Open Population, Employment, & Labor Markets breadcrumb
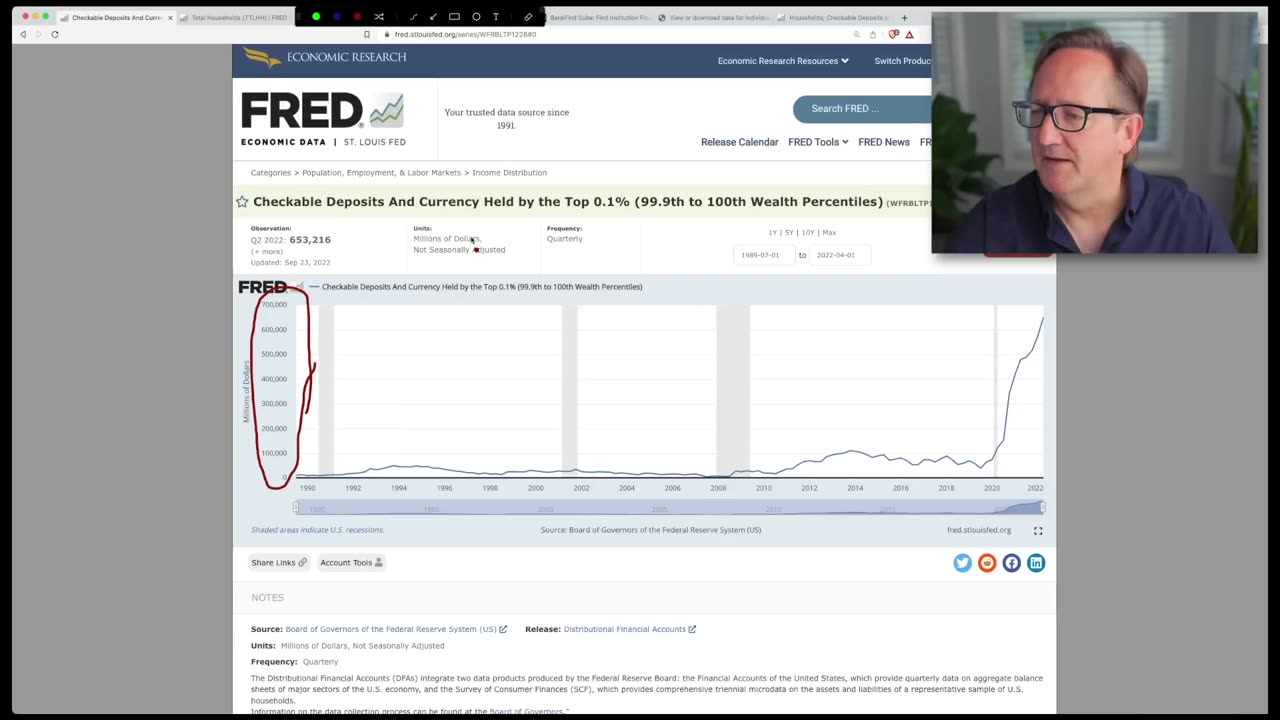The width and height of the screenshot is (1280, 720). [382, 173]
